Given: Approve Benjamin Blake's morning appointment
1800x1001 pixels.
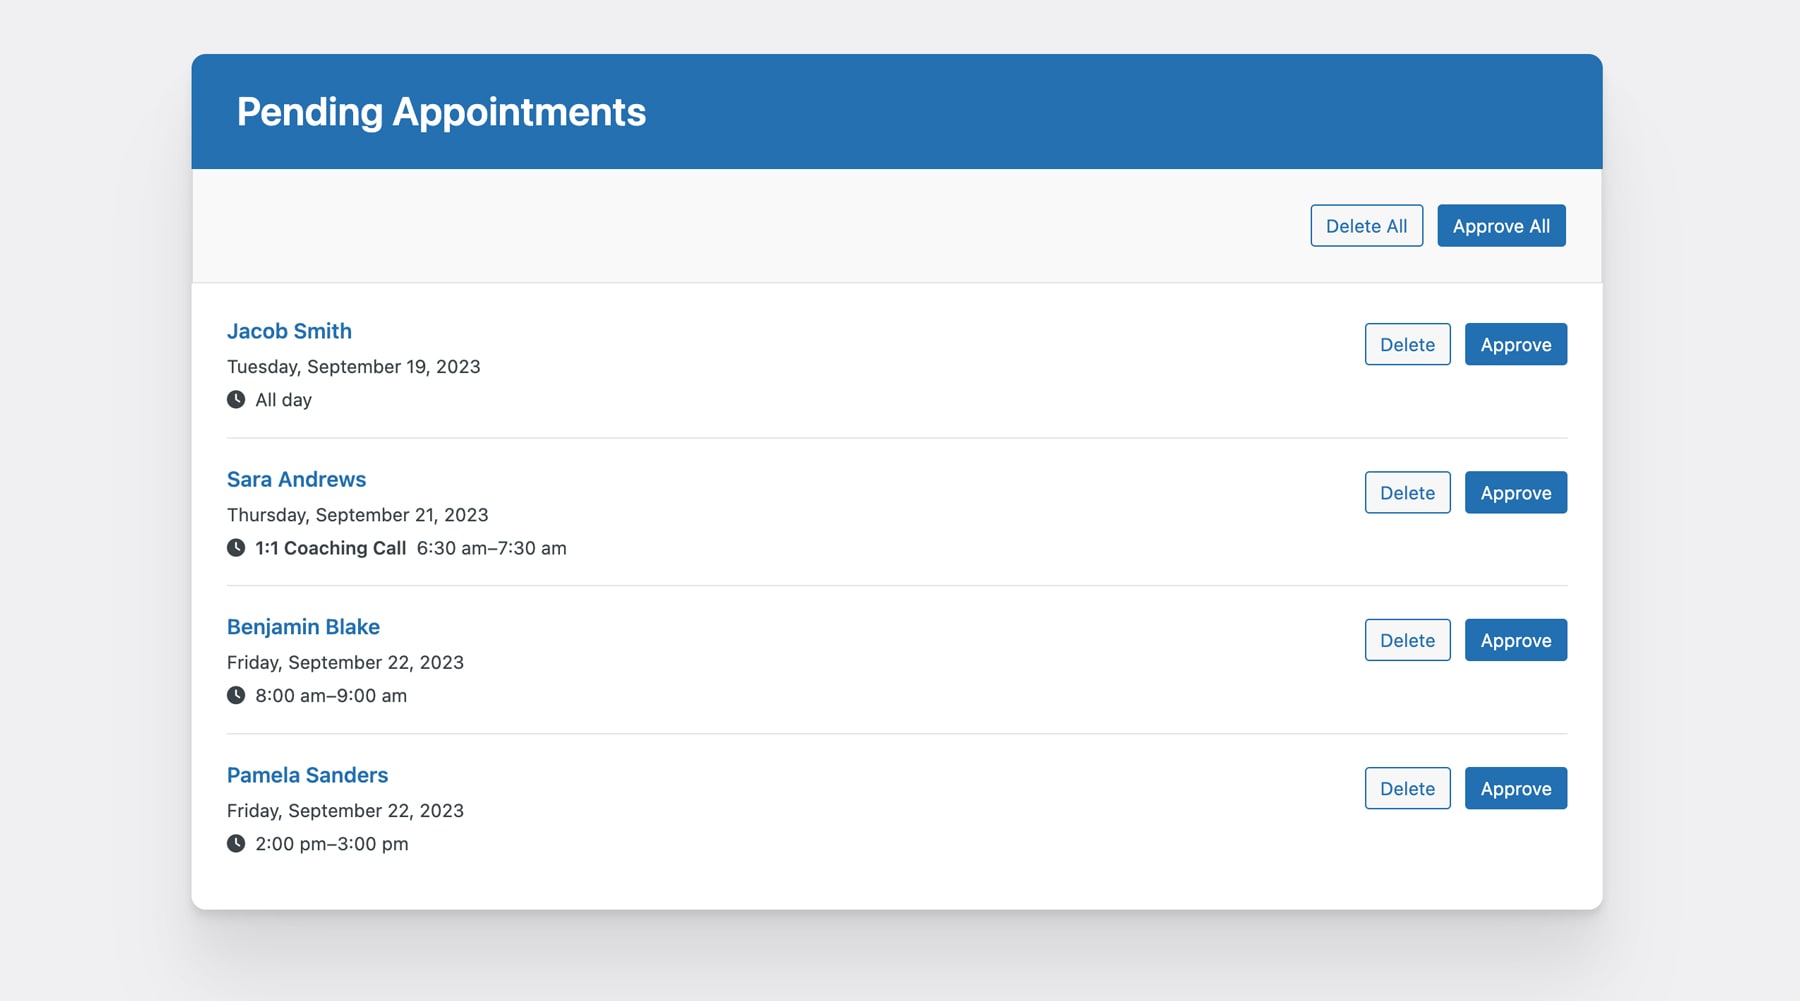Looking at the screenshot, I should point(1515,639).
